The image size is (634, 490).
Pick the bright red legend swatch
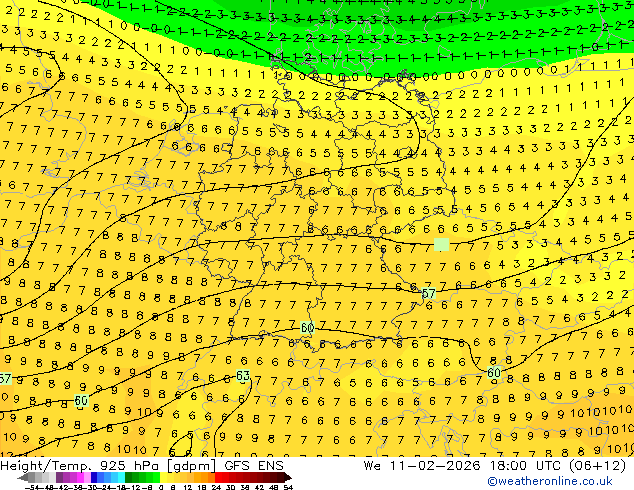pyautogui.click(x=218, y=478)
